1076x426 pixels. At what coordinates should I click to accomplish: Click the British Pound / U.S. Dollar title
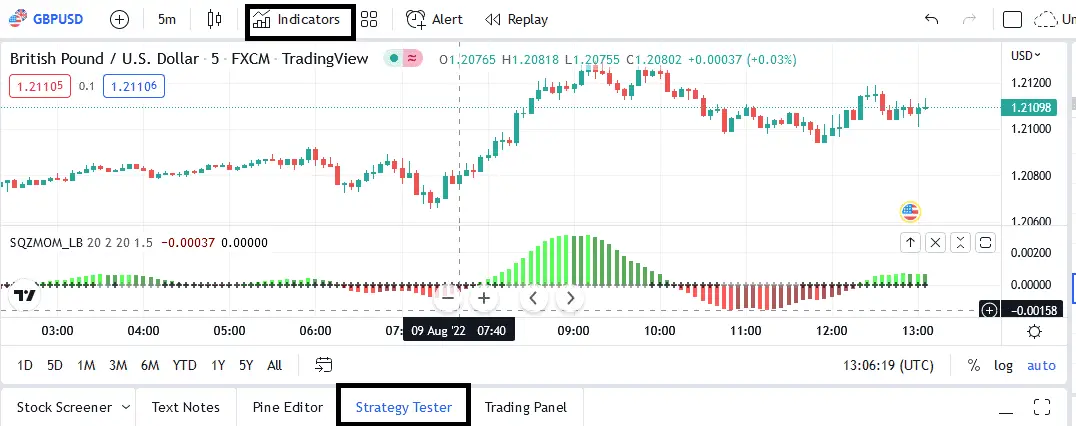pos(104,59)
